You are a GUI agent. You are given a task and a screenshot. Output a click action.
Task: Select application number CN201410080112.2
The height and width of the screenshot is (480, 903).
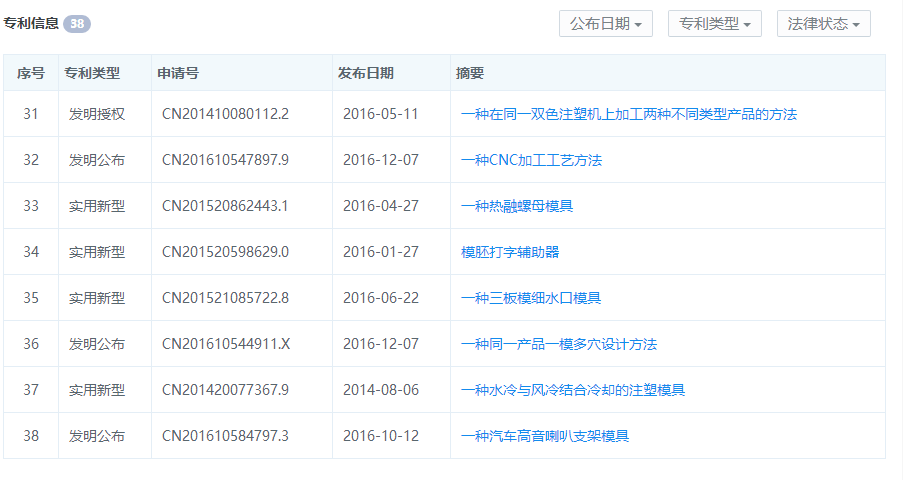click(225, 114)
